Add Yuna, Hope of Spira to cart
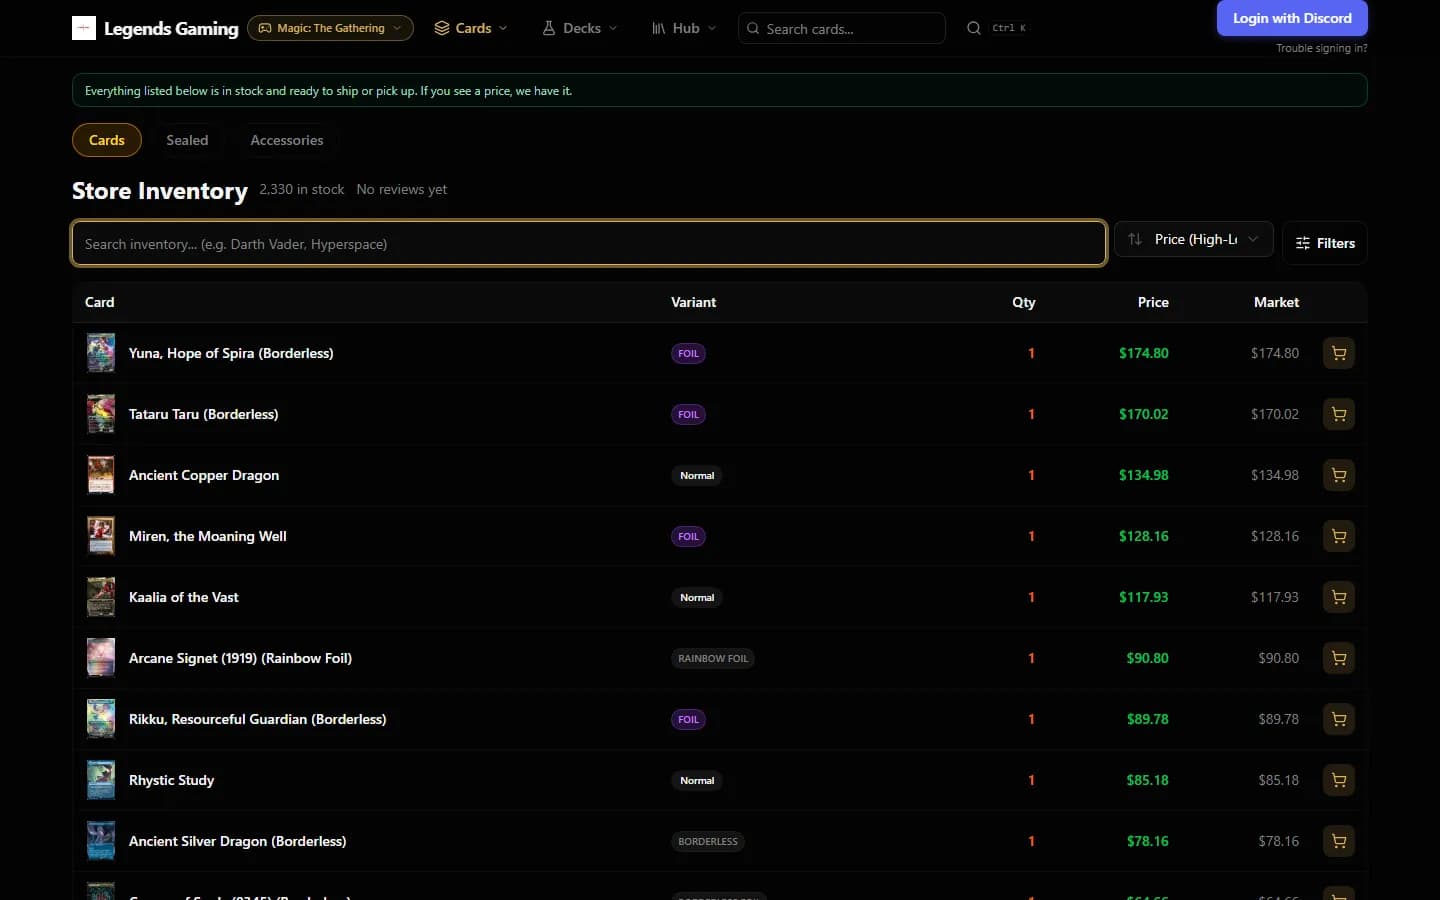 pos(1339,353)
